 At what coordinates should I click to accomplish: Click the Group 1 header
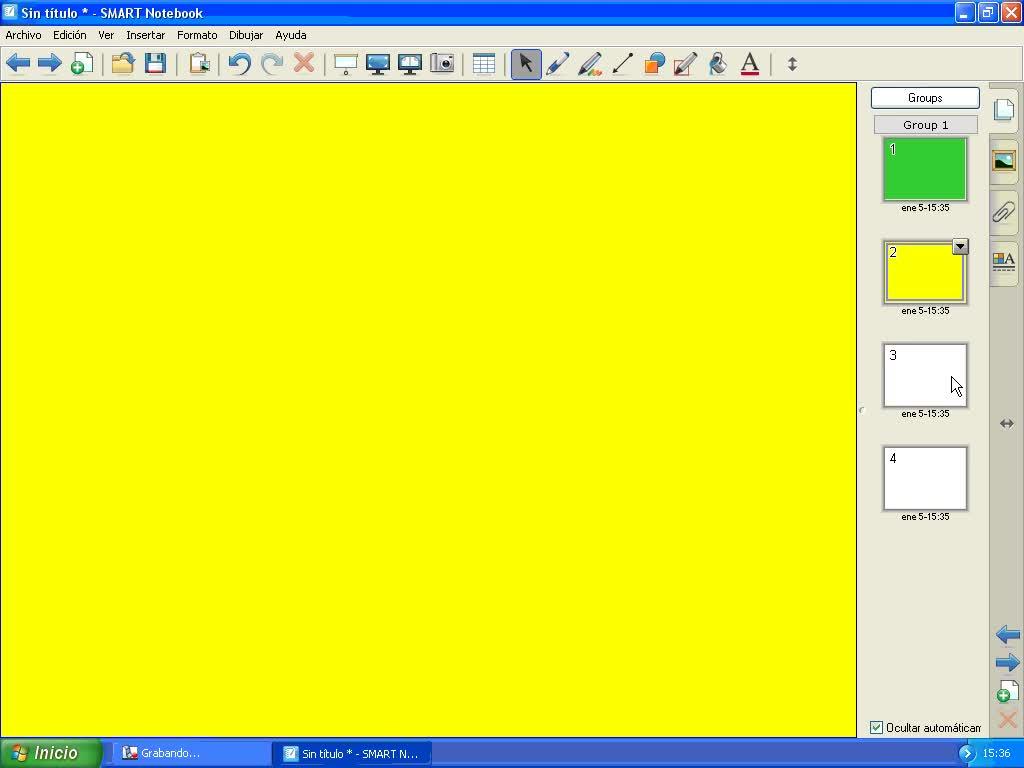(x=925, y=125)
